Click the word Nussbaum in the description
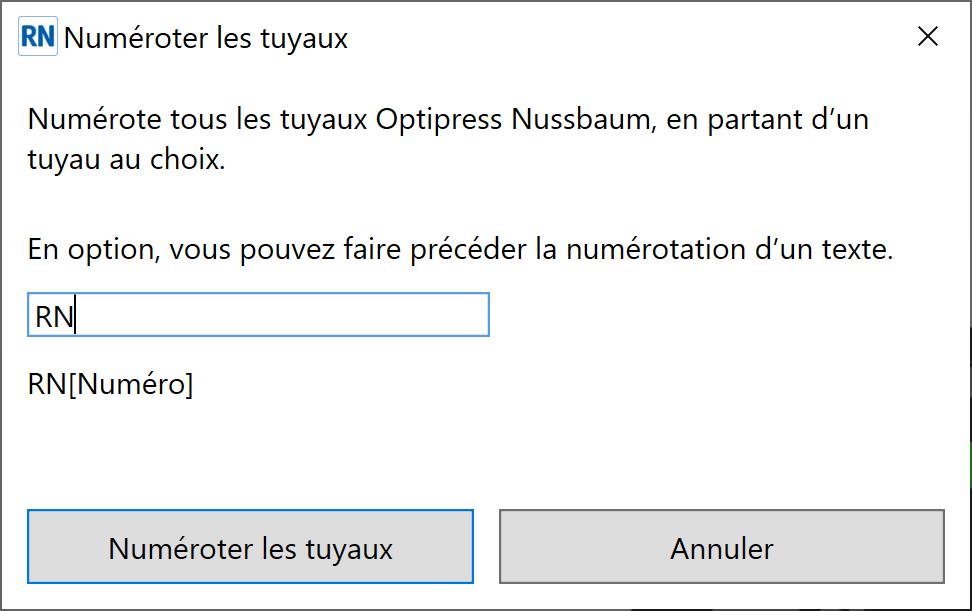 (583, 120)
